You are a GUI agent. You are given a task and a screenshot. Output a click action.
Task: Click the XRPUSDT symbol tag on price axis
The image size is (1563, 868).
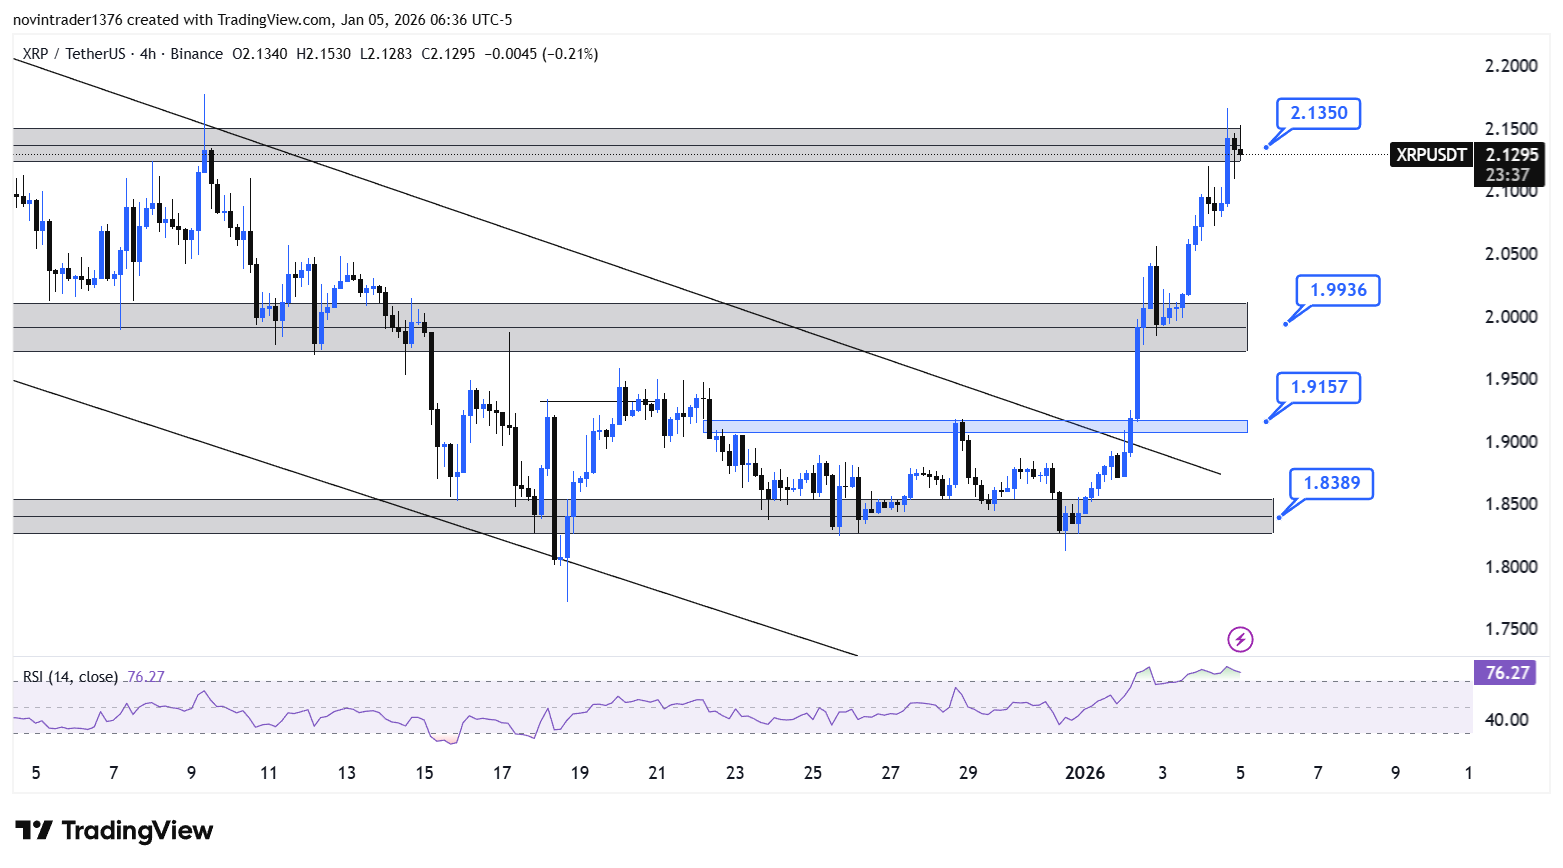pyautogui.click(x=1431, y=155)
